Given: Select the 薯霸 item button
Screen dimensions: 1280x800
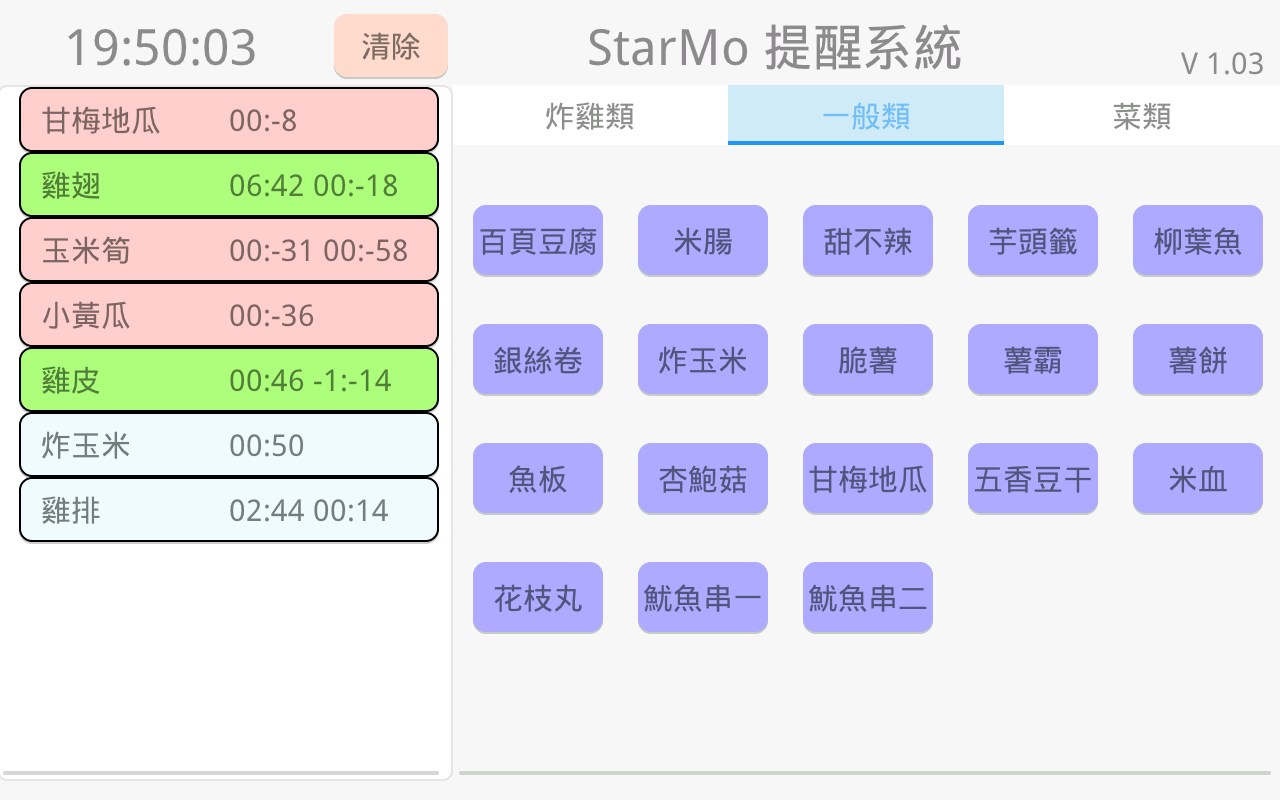Looking at the screenshot, I should coord(1033,359).
